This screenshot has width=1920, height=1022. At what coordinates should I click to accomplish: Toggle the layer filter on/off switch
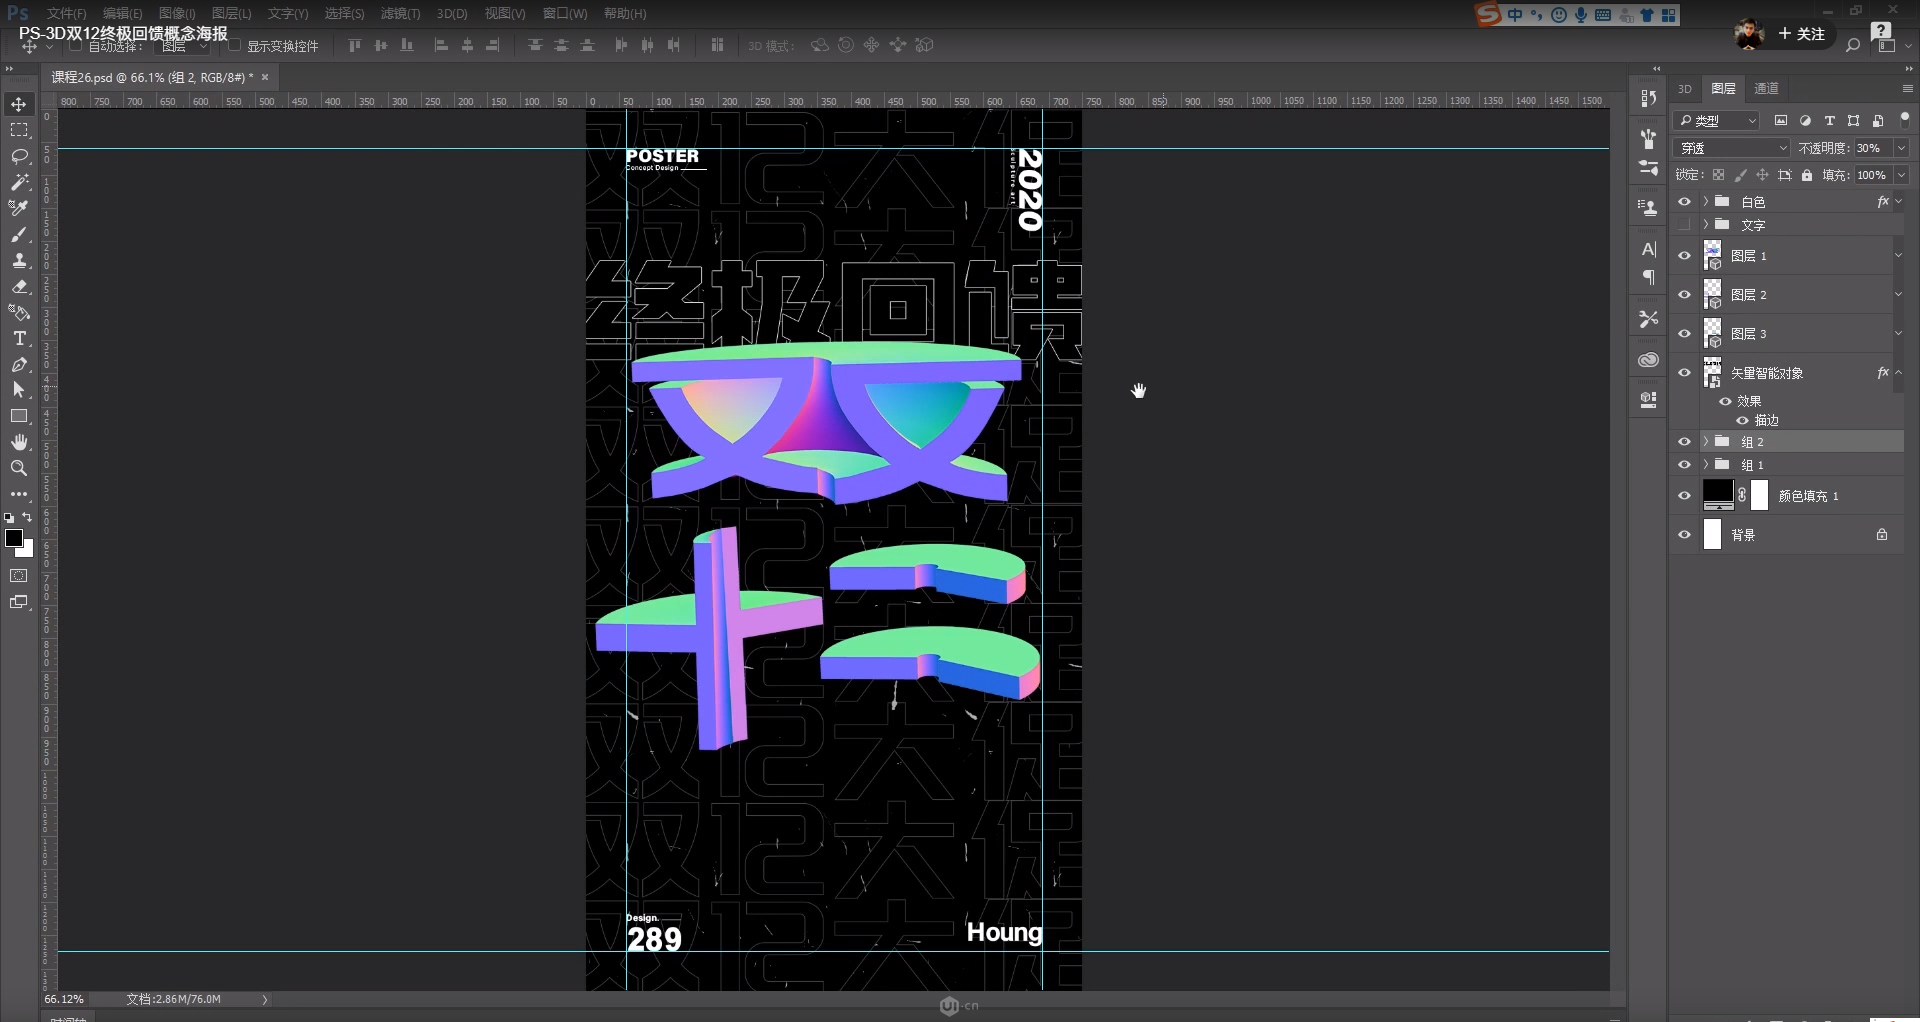click(x=1904, y=119)
